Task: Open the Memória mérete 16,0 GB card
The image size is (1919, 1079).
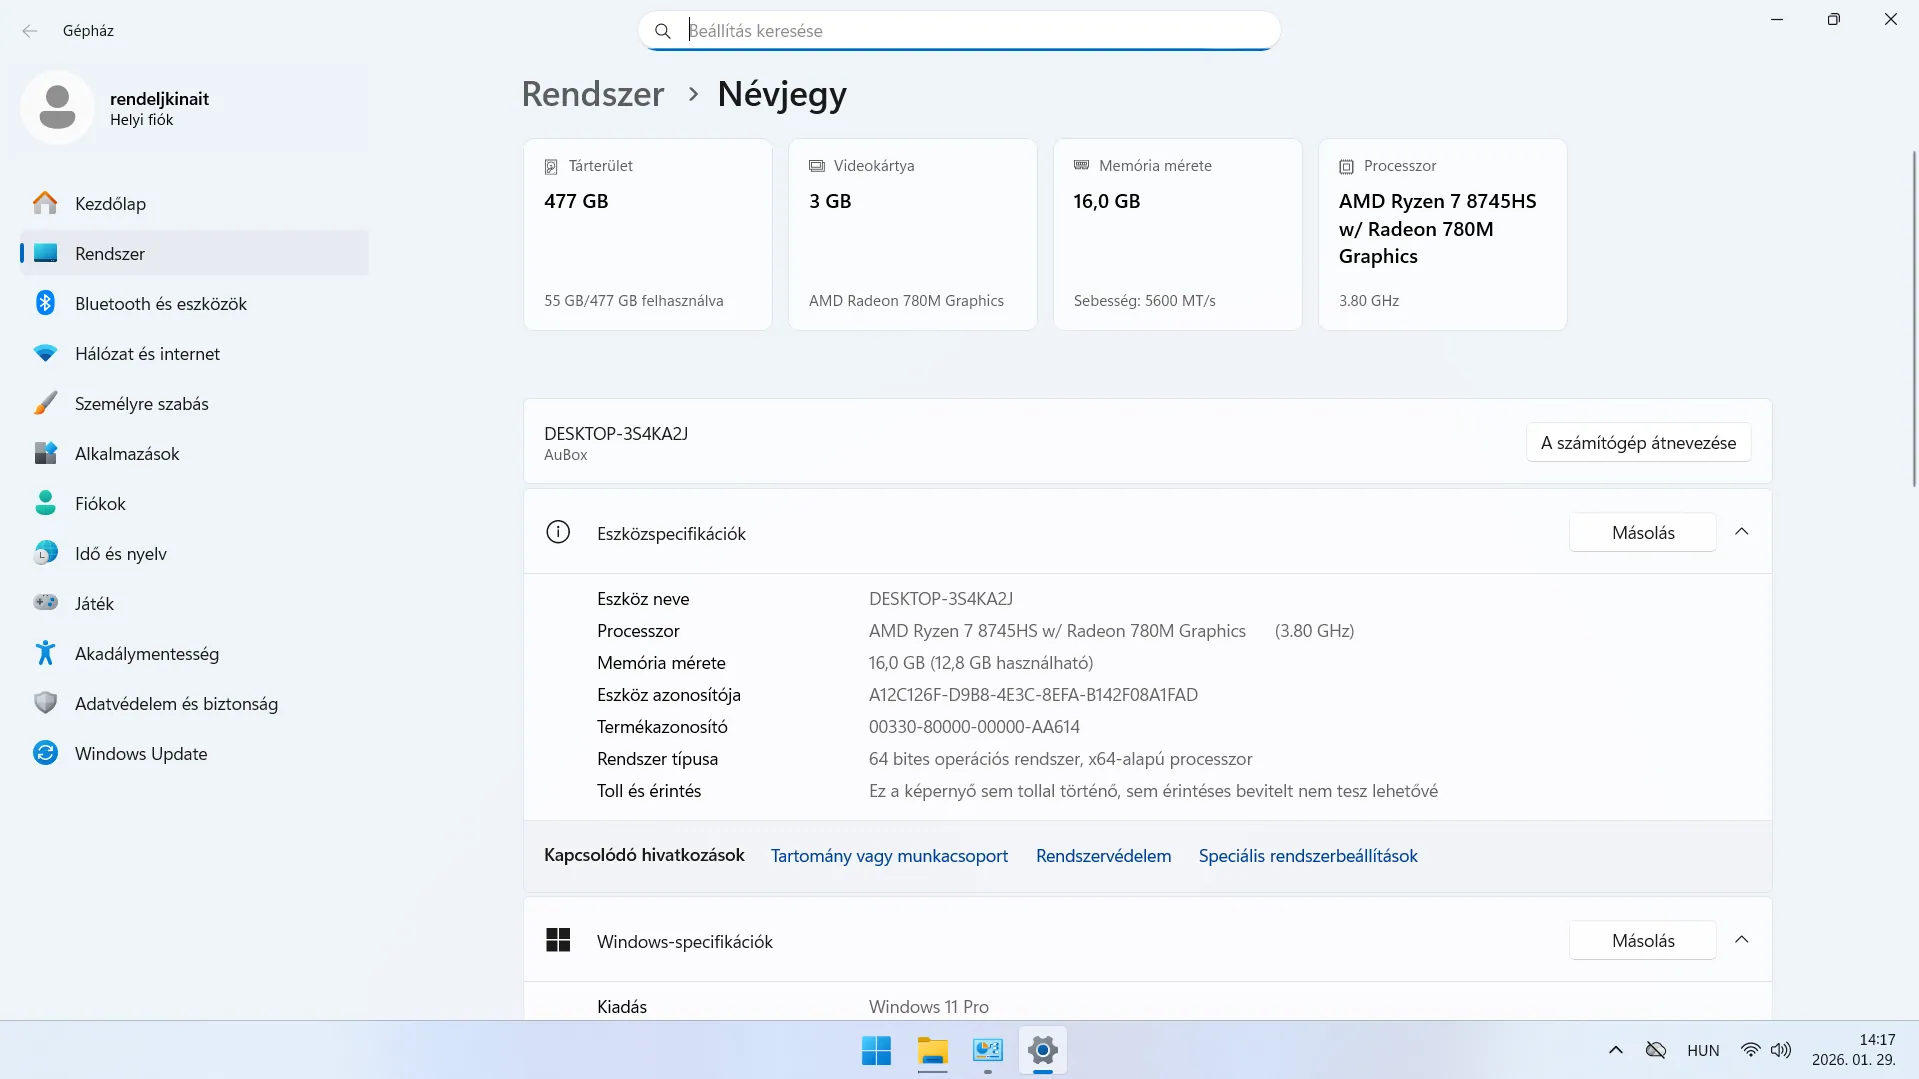Action: pos(1177,234)
